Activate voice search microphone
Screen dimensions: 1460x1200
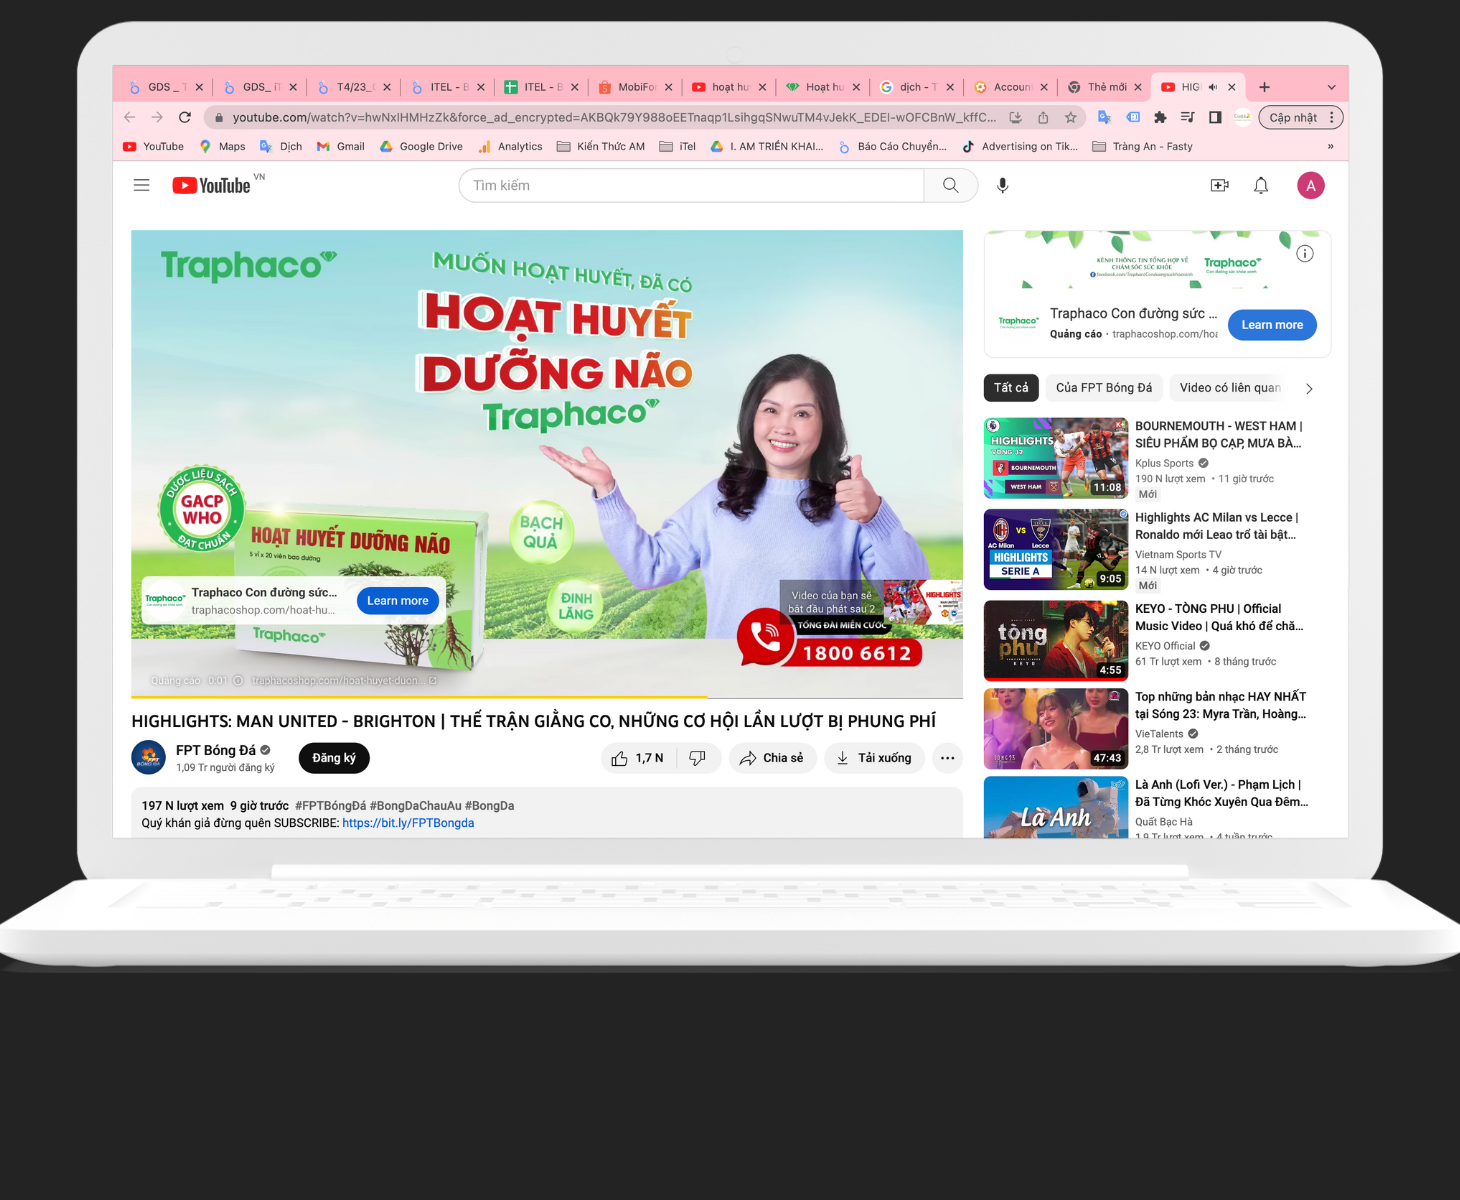(1003, 186)
